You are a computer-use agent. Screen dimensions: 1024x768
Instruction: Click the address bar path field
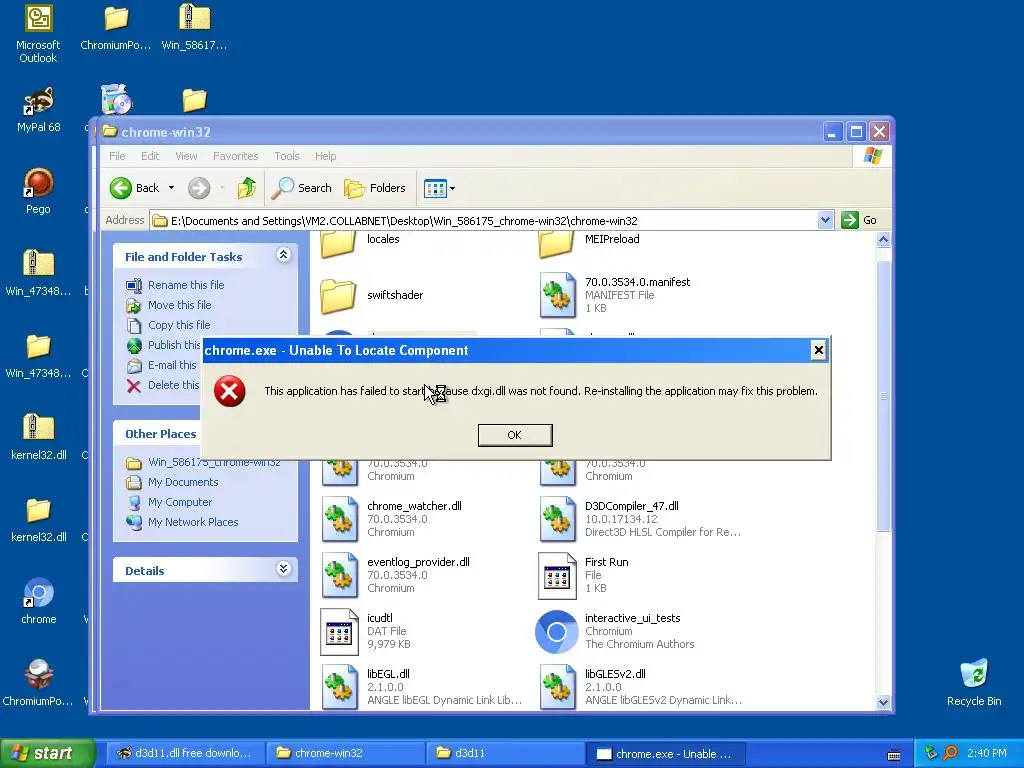click(483, 221)
